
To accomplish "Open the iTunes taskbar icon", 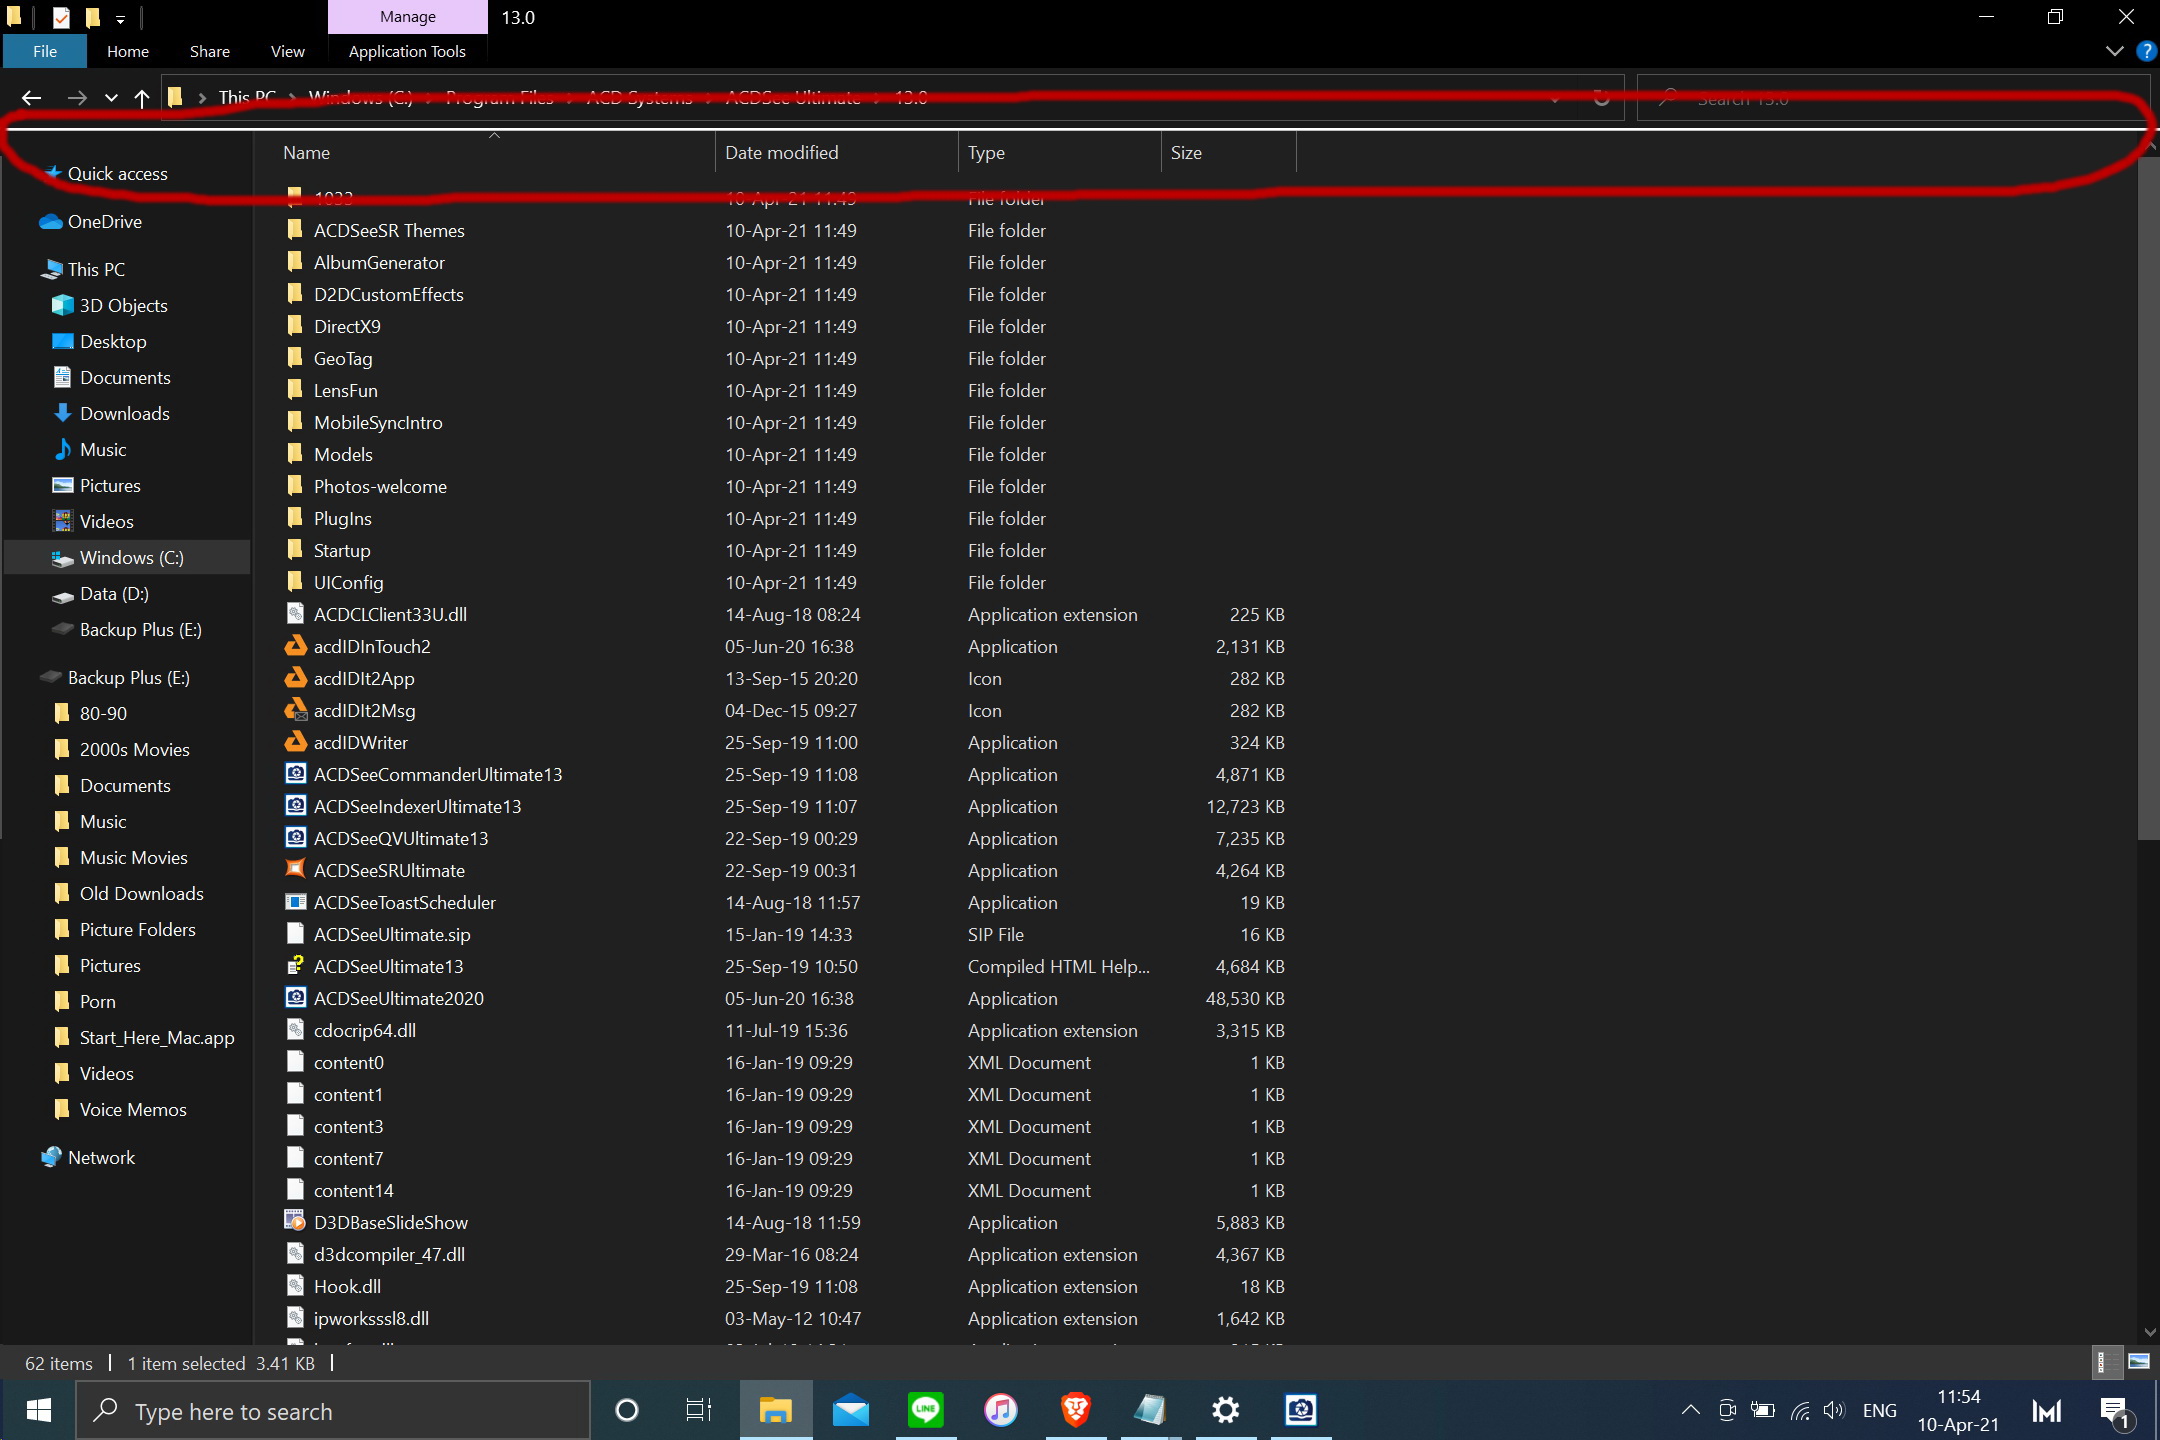I will pos(1000,1411).
